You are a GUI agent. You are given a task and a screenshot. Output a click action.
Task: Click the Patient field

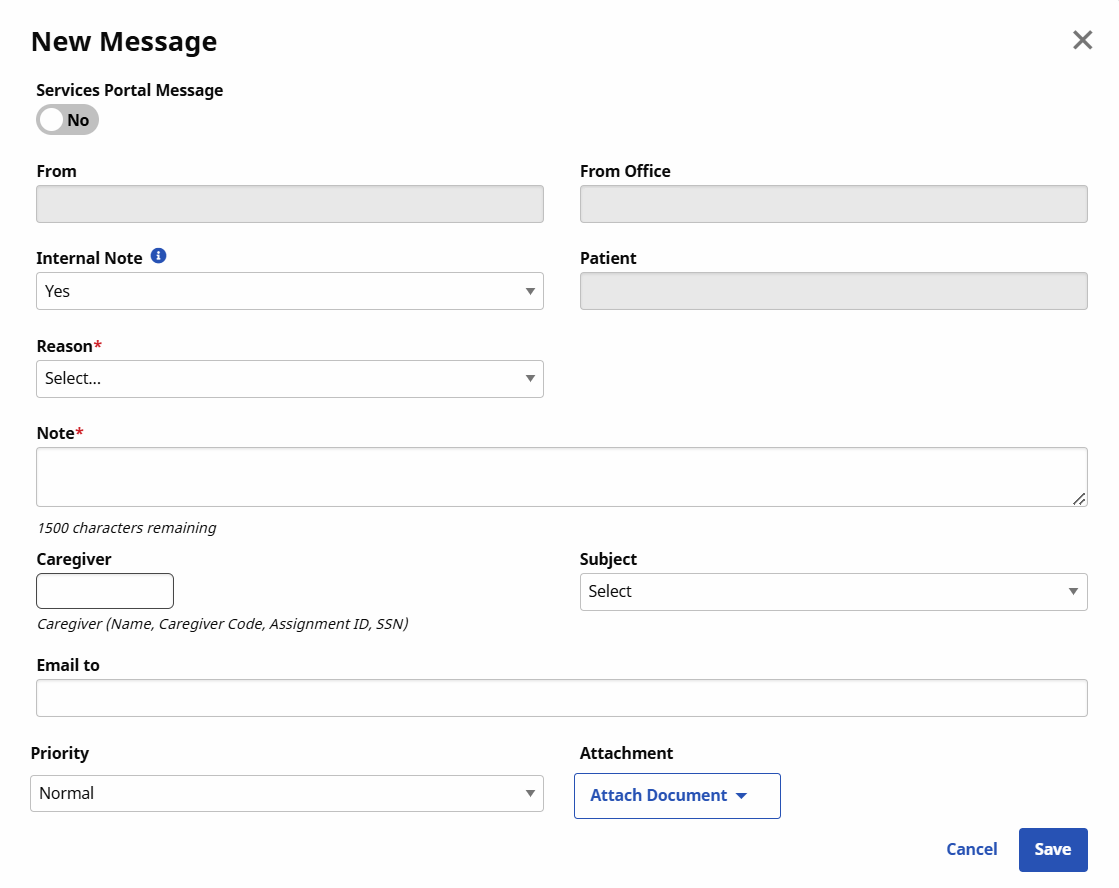coord(833,291)
